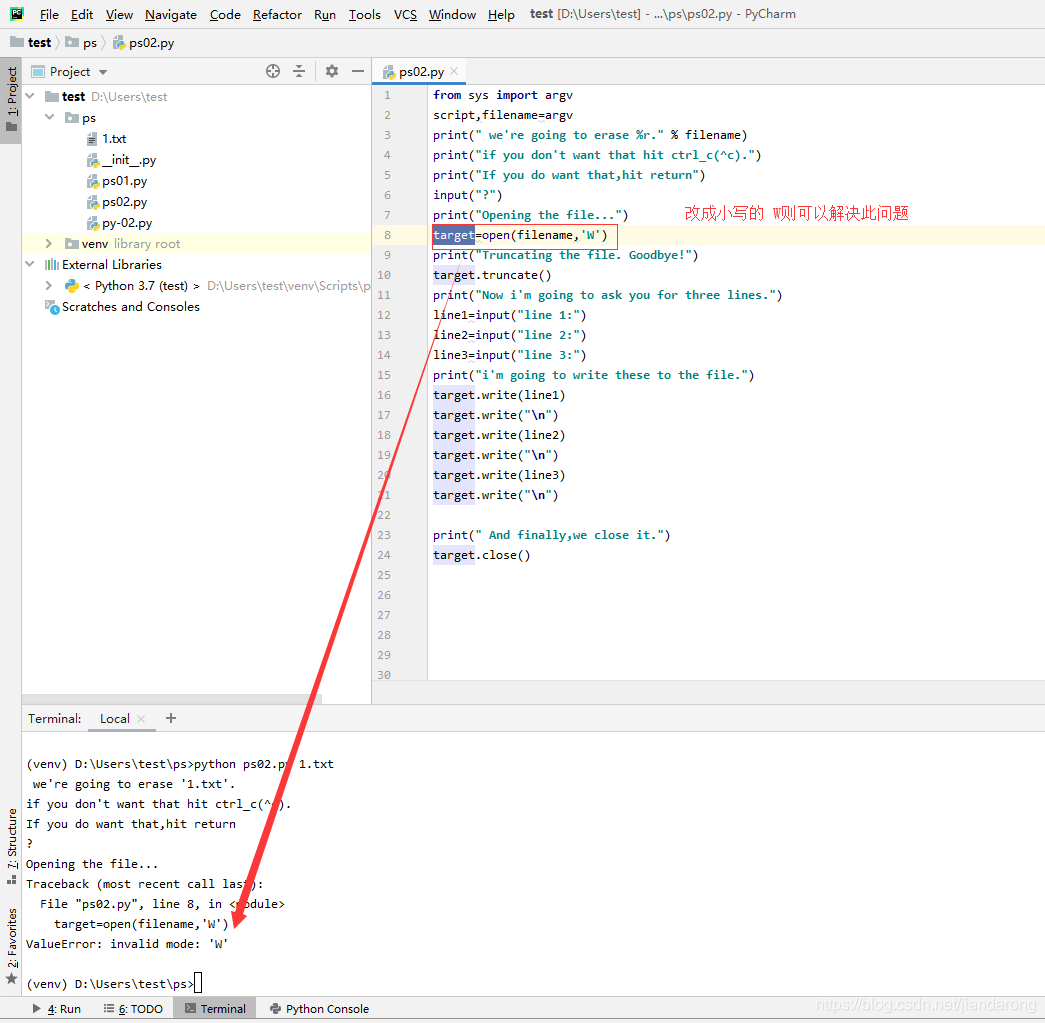Open the 1: Project side tool window
1045x1023 pixels.
(x=11, y=100)
